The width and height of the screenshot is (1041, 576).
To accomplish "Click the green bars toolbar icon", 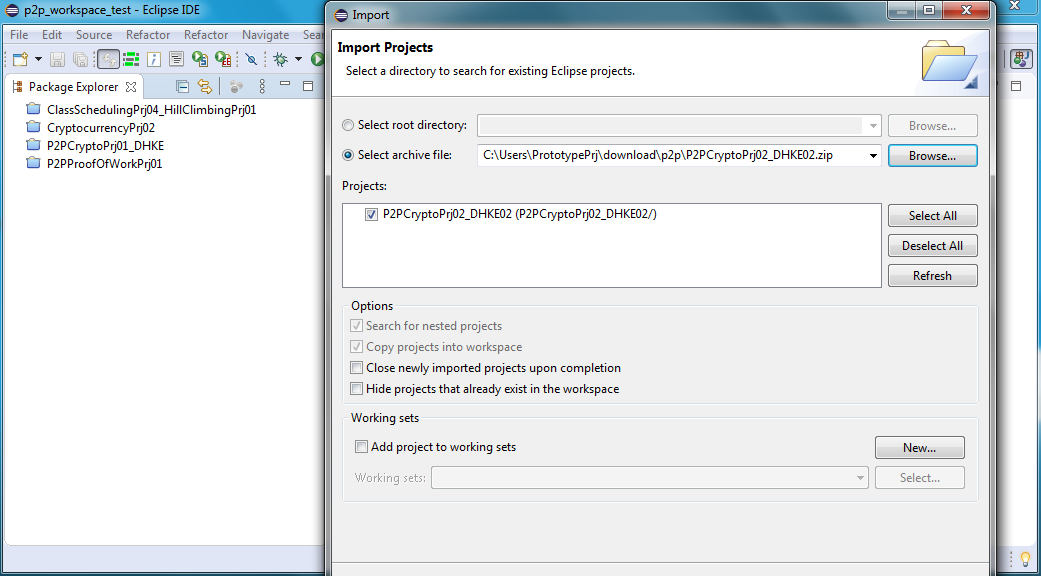I will [x=131, y=60].
